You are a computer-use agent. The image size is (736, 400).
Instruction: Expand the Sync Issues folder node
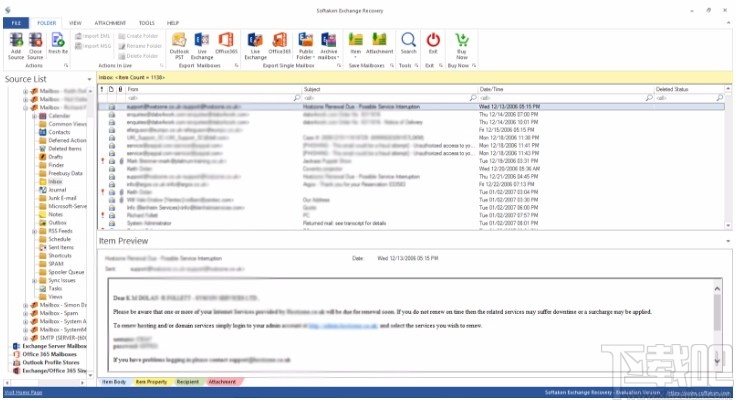[x=34, y=280]
